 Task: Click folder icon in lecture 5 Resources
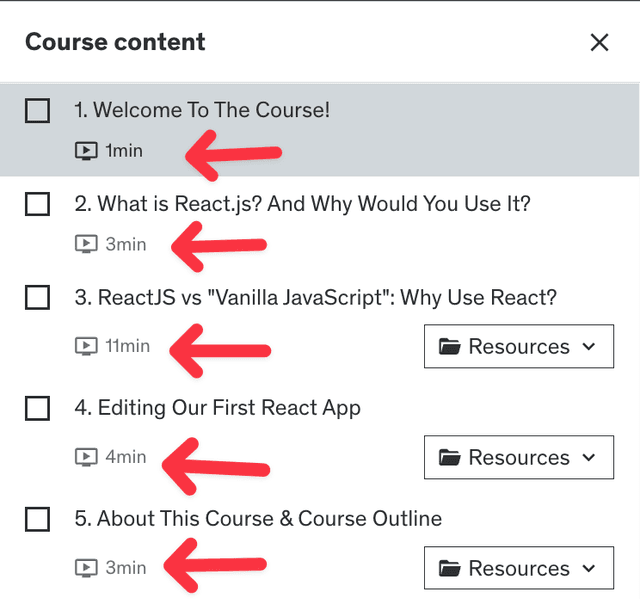[450, 569]
